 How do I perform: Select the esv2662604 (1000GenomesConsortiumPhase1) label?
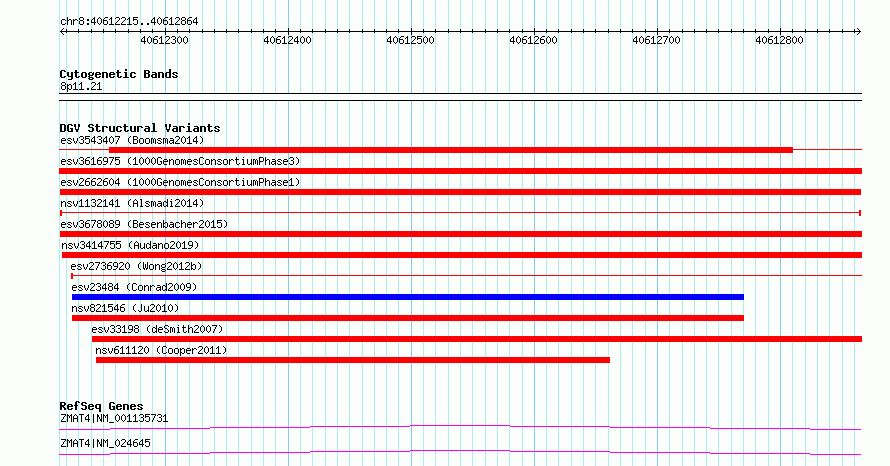[180, 182]
